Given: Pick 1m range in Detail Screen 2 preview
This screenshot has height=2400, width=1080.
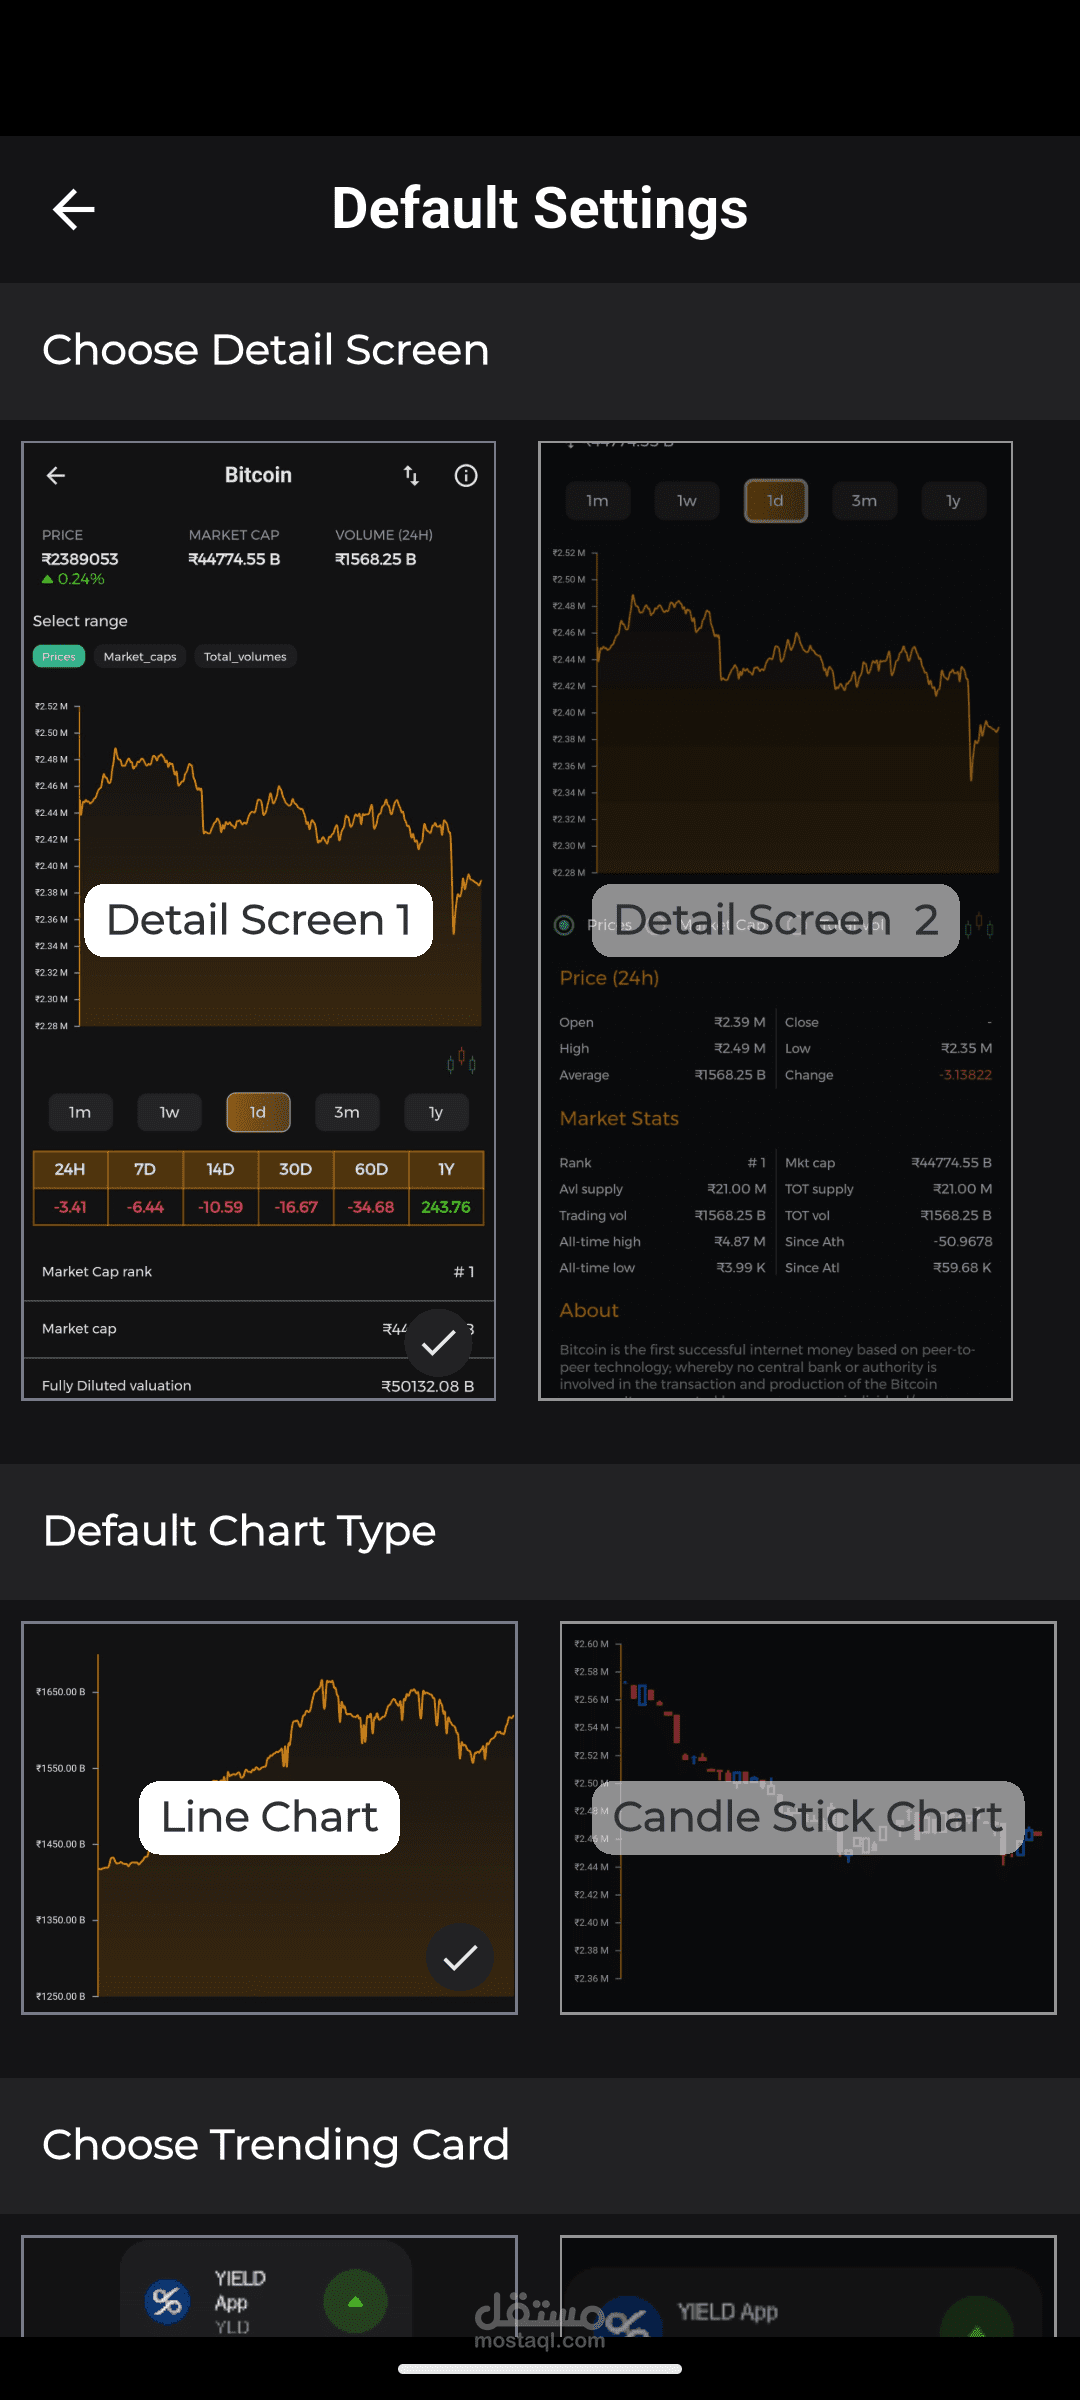Looking at the screenshot, I should 597,501.
